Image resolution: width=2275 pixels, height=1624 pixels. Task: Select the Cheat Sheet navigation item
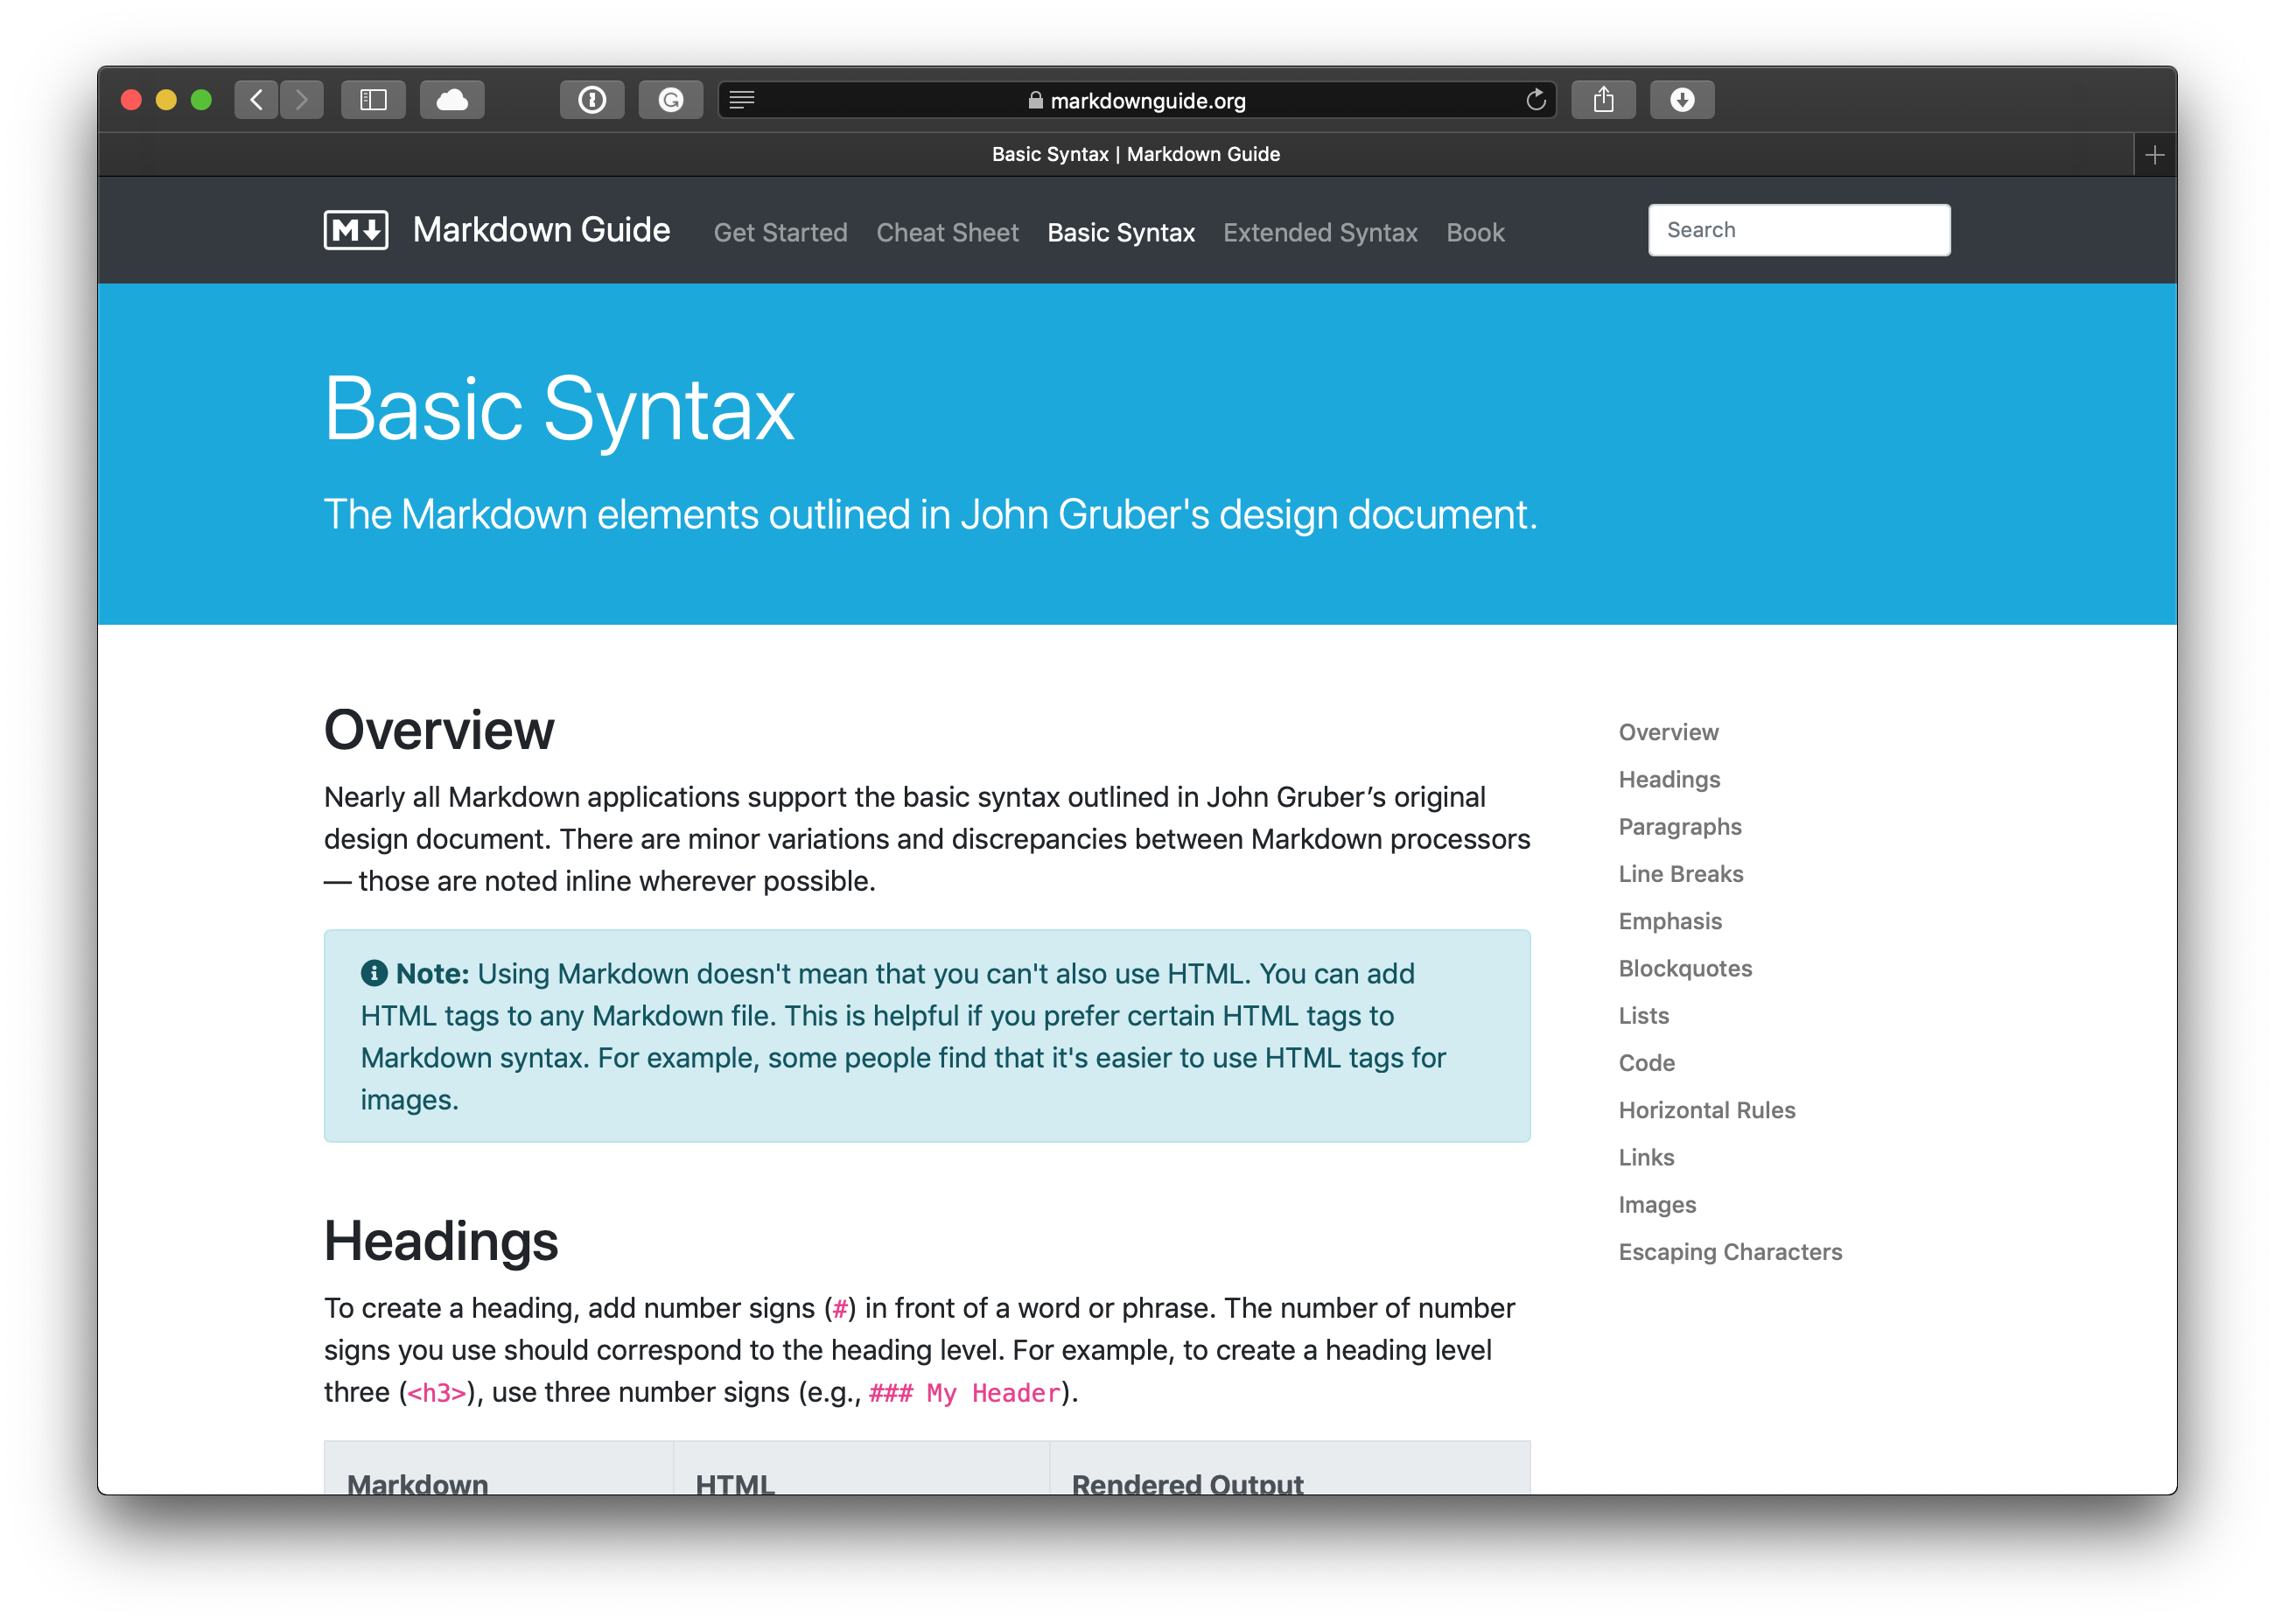[x=947, y=232]
